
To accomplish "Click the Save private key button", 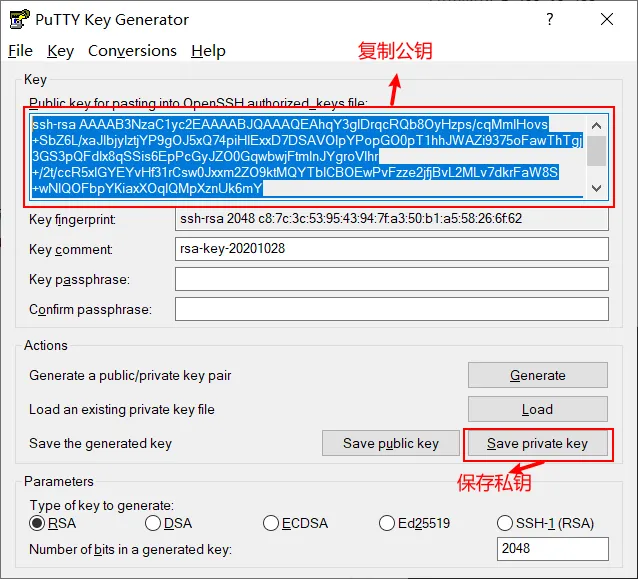I will tap(537, 443).
